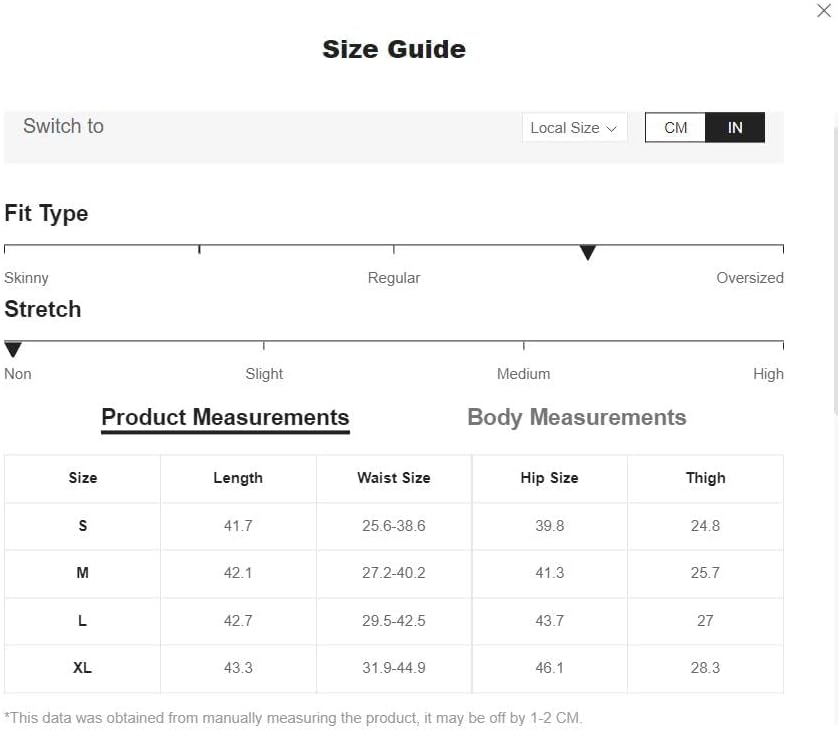This screenshot has width=838, height=730.
Task: Click the size XL row label
Action: [x=83, y=668]
